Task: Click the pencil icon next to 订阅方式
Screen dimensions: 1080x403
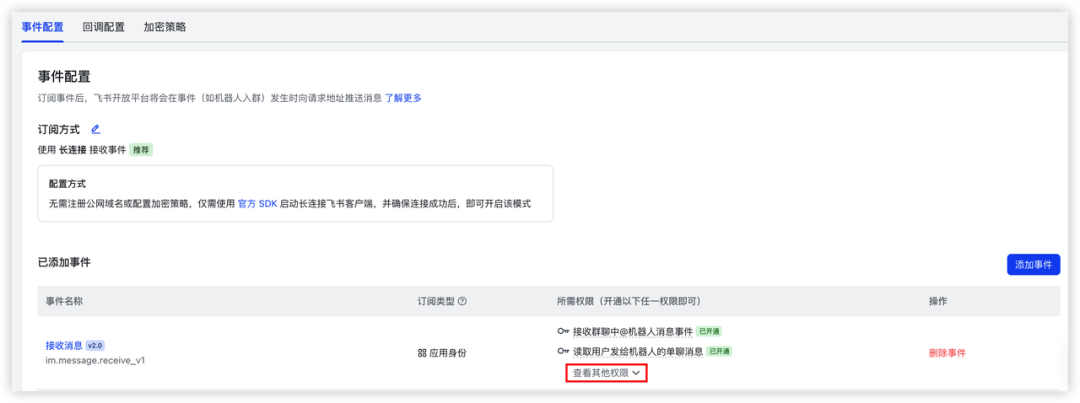Action: point(96,129)
